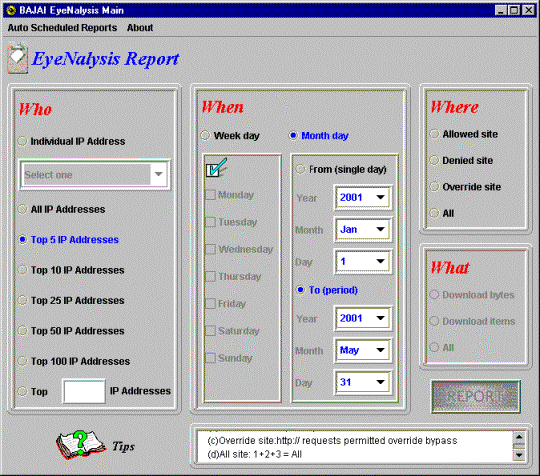
Task: Expand the To Month May dropdown
Action: coord(363,350)
